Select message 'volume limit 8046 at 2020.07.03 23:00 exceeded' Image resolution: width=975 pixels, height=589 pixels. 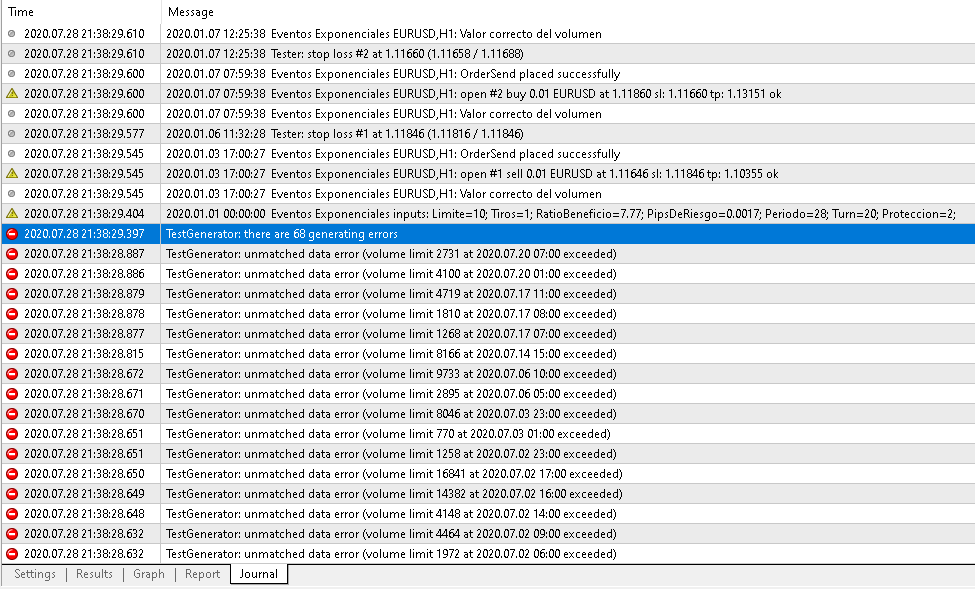pos(391,414)
